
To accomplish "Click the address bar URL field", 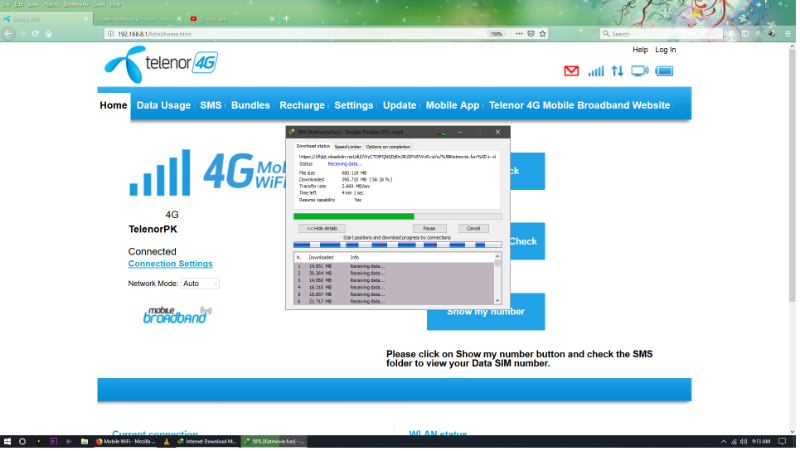I will tap(301, 34).
